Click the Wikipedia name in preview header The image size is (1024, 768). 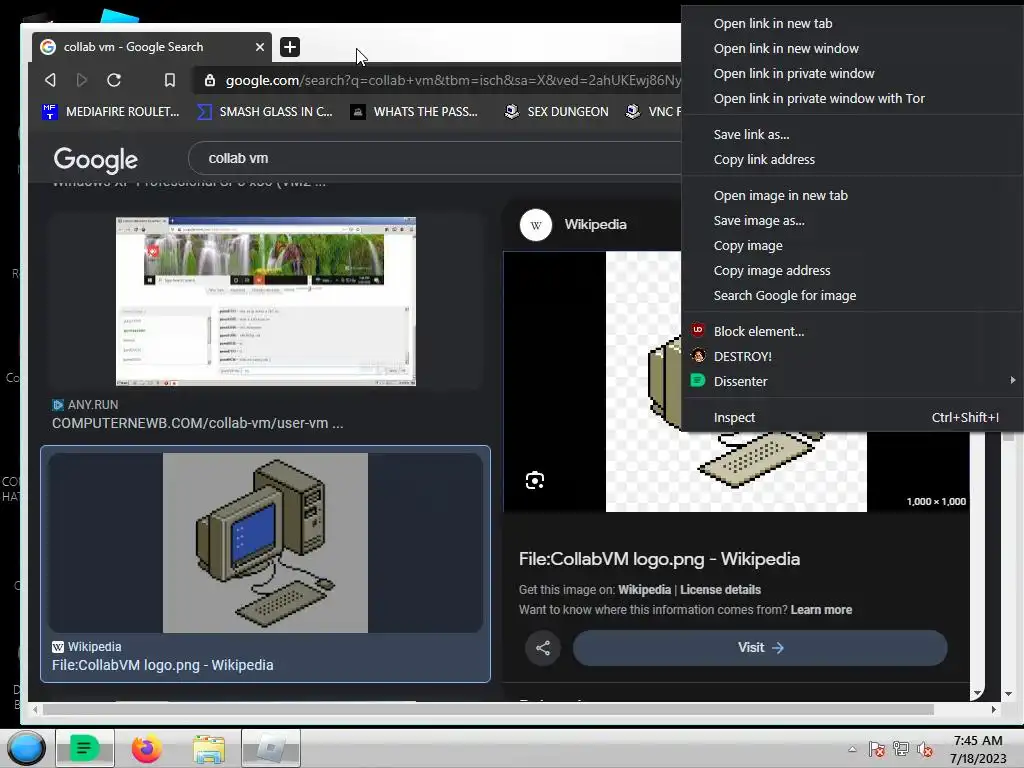click(596, 225)
